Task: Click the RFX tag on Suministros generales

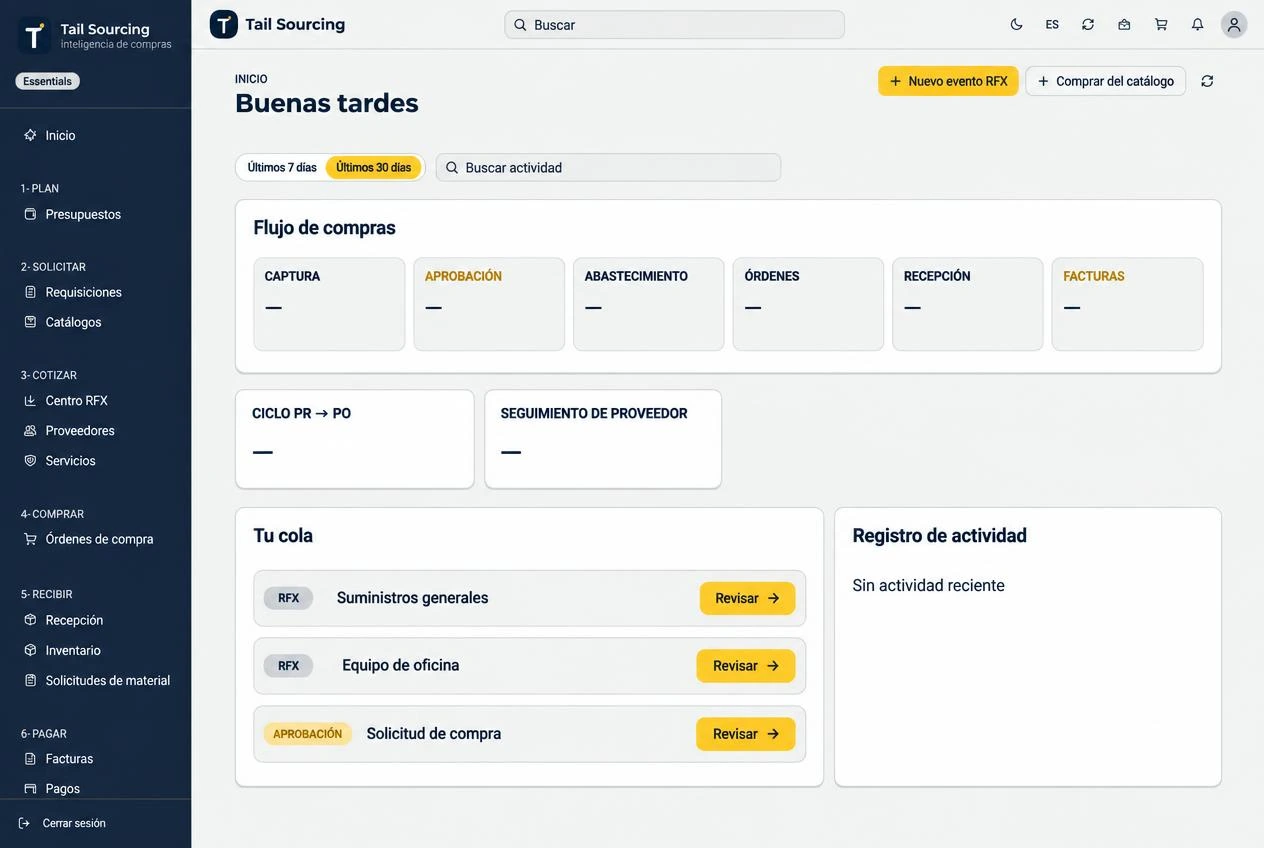Action: coord(288,598)
